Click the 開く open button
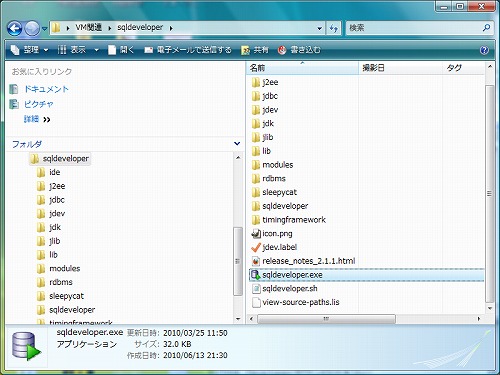 click(x=122, y=50)
